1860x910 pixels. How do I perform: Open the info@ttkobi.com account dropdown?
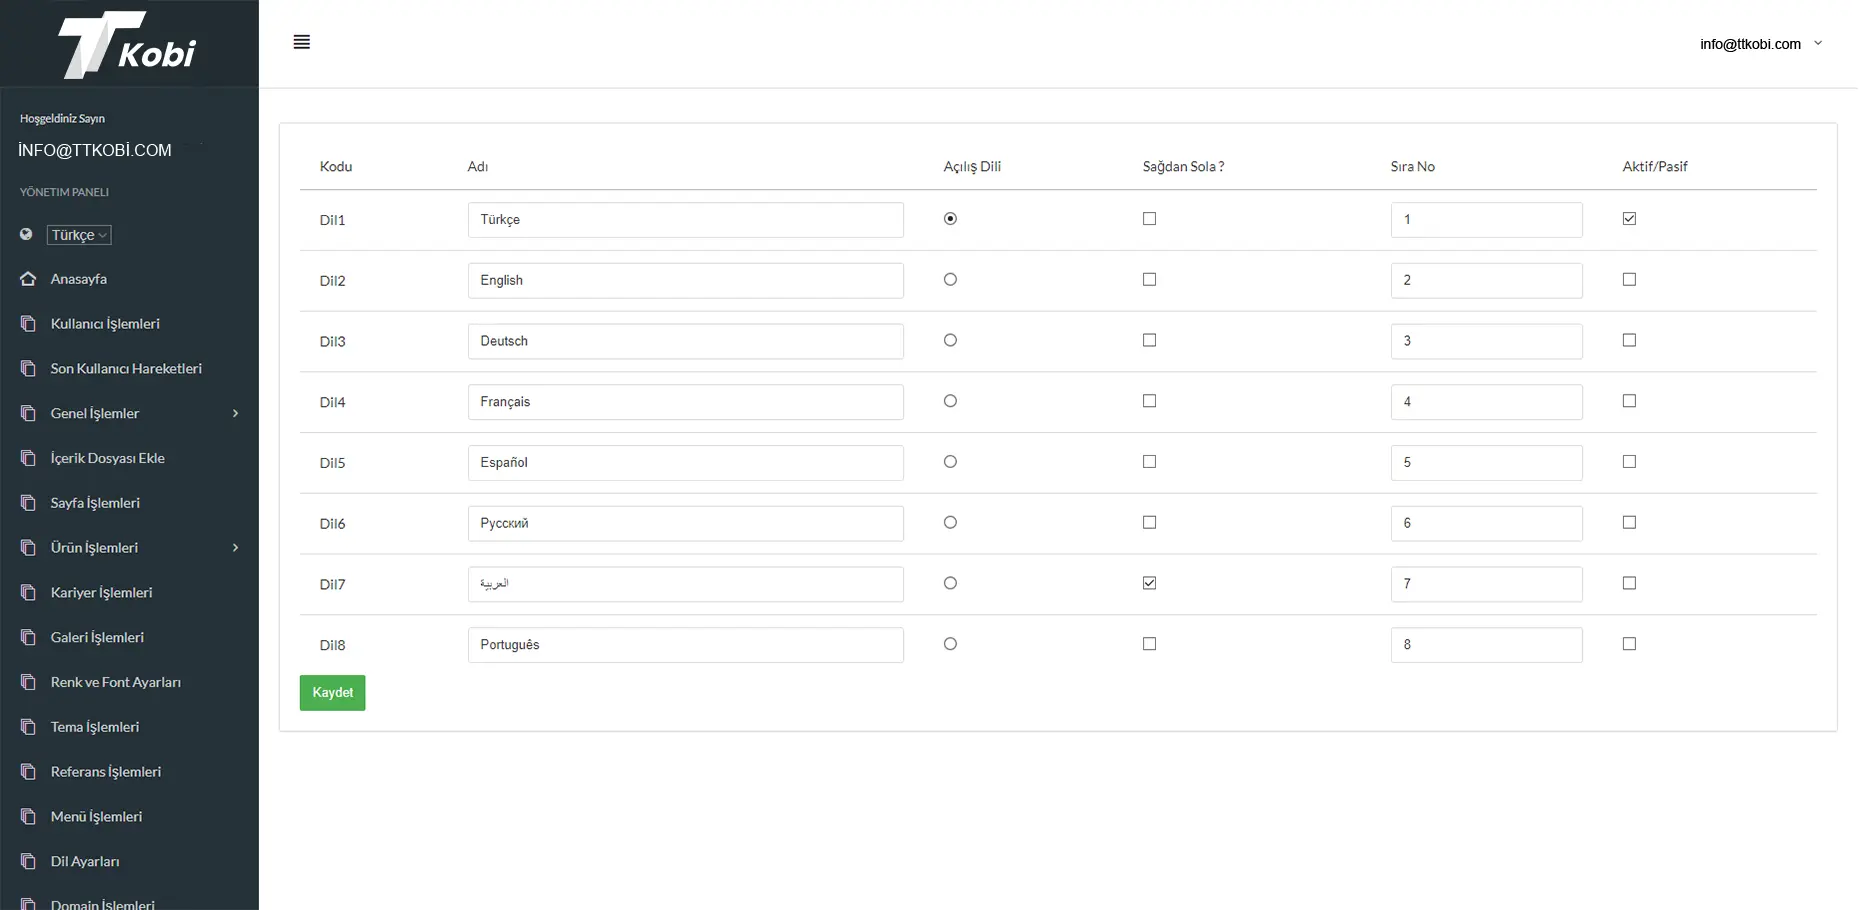pos(1760,44)
